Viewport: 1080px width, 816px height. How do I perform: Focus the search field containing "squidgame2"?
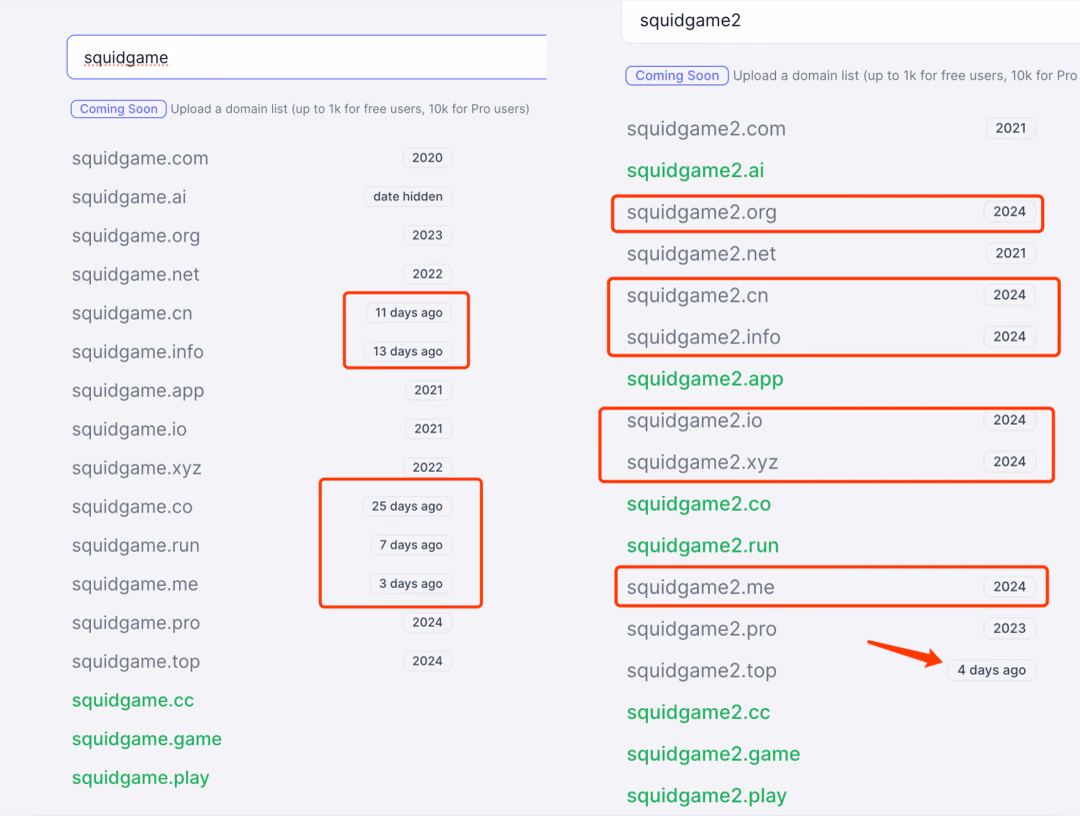point(851,21)
